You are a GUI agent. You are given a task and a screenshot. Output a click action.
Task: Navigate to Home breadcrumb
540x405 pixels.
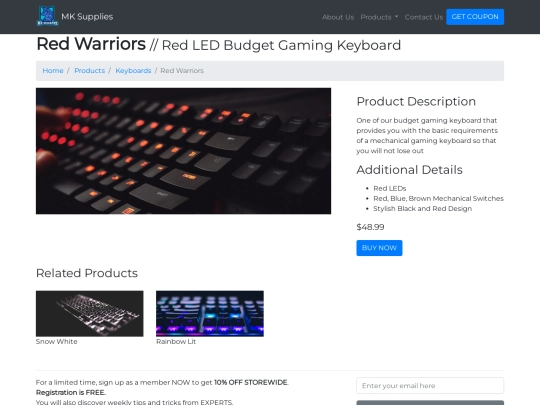pyautogui.click(x=53, y=71)
